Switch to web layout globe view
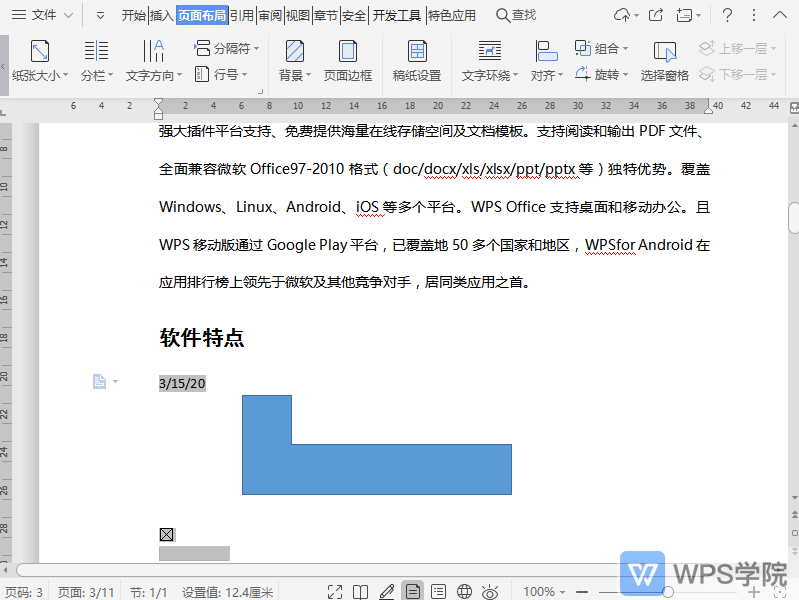The width and height of the screenshot is (799, 600). pos(464,592)
